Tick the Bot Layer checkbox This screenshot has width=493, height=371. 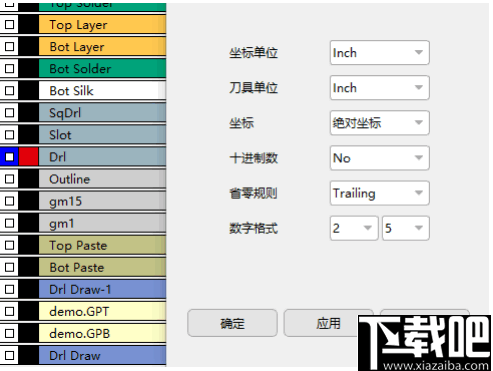tap(9, 46)
